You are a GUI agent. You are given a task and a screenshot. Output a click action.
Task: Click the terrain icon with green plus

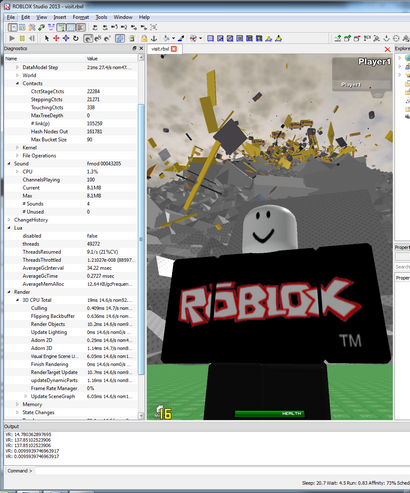[338, 38]
